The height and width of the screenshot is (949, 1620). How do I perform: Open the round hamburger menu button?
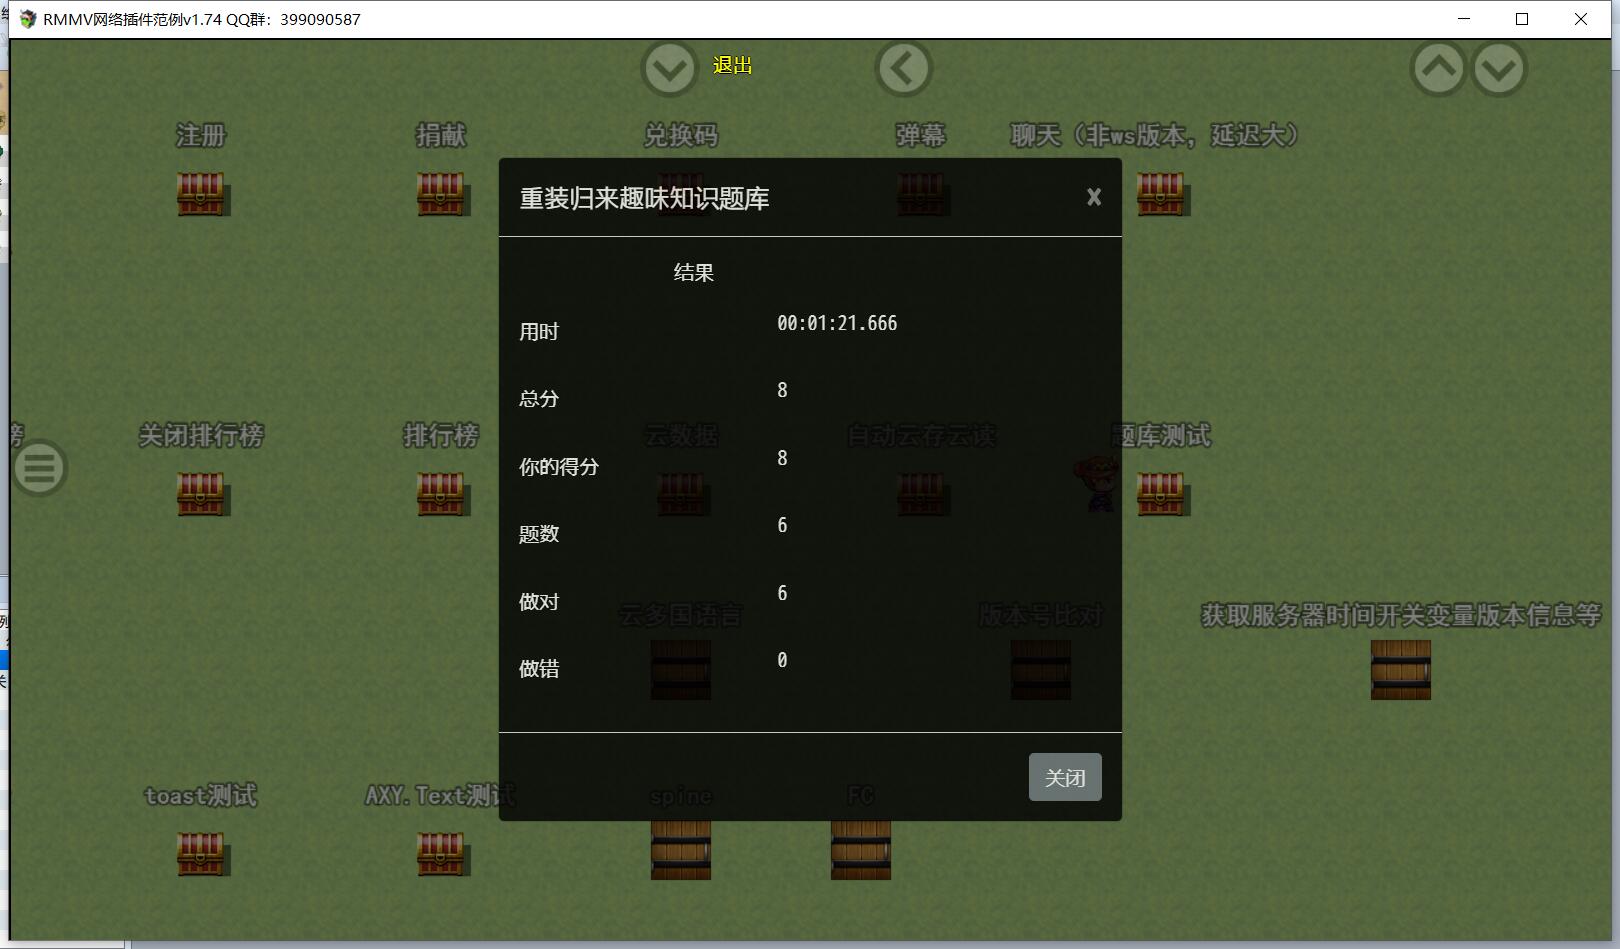click(40, 468)
